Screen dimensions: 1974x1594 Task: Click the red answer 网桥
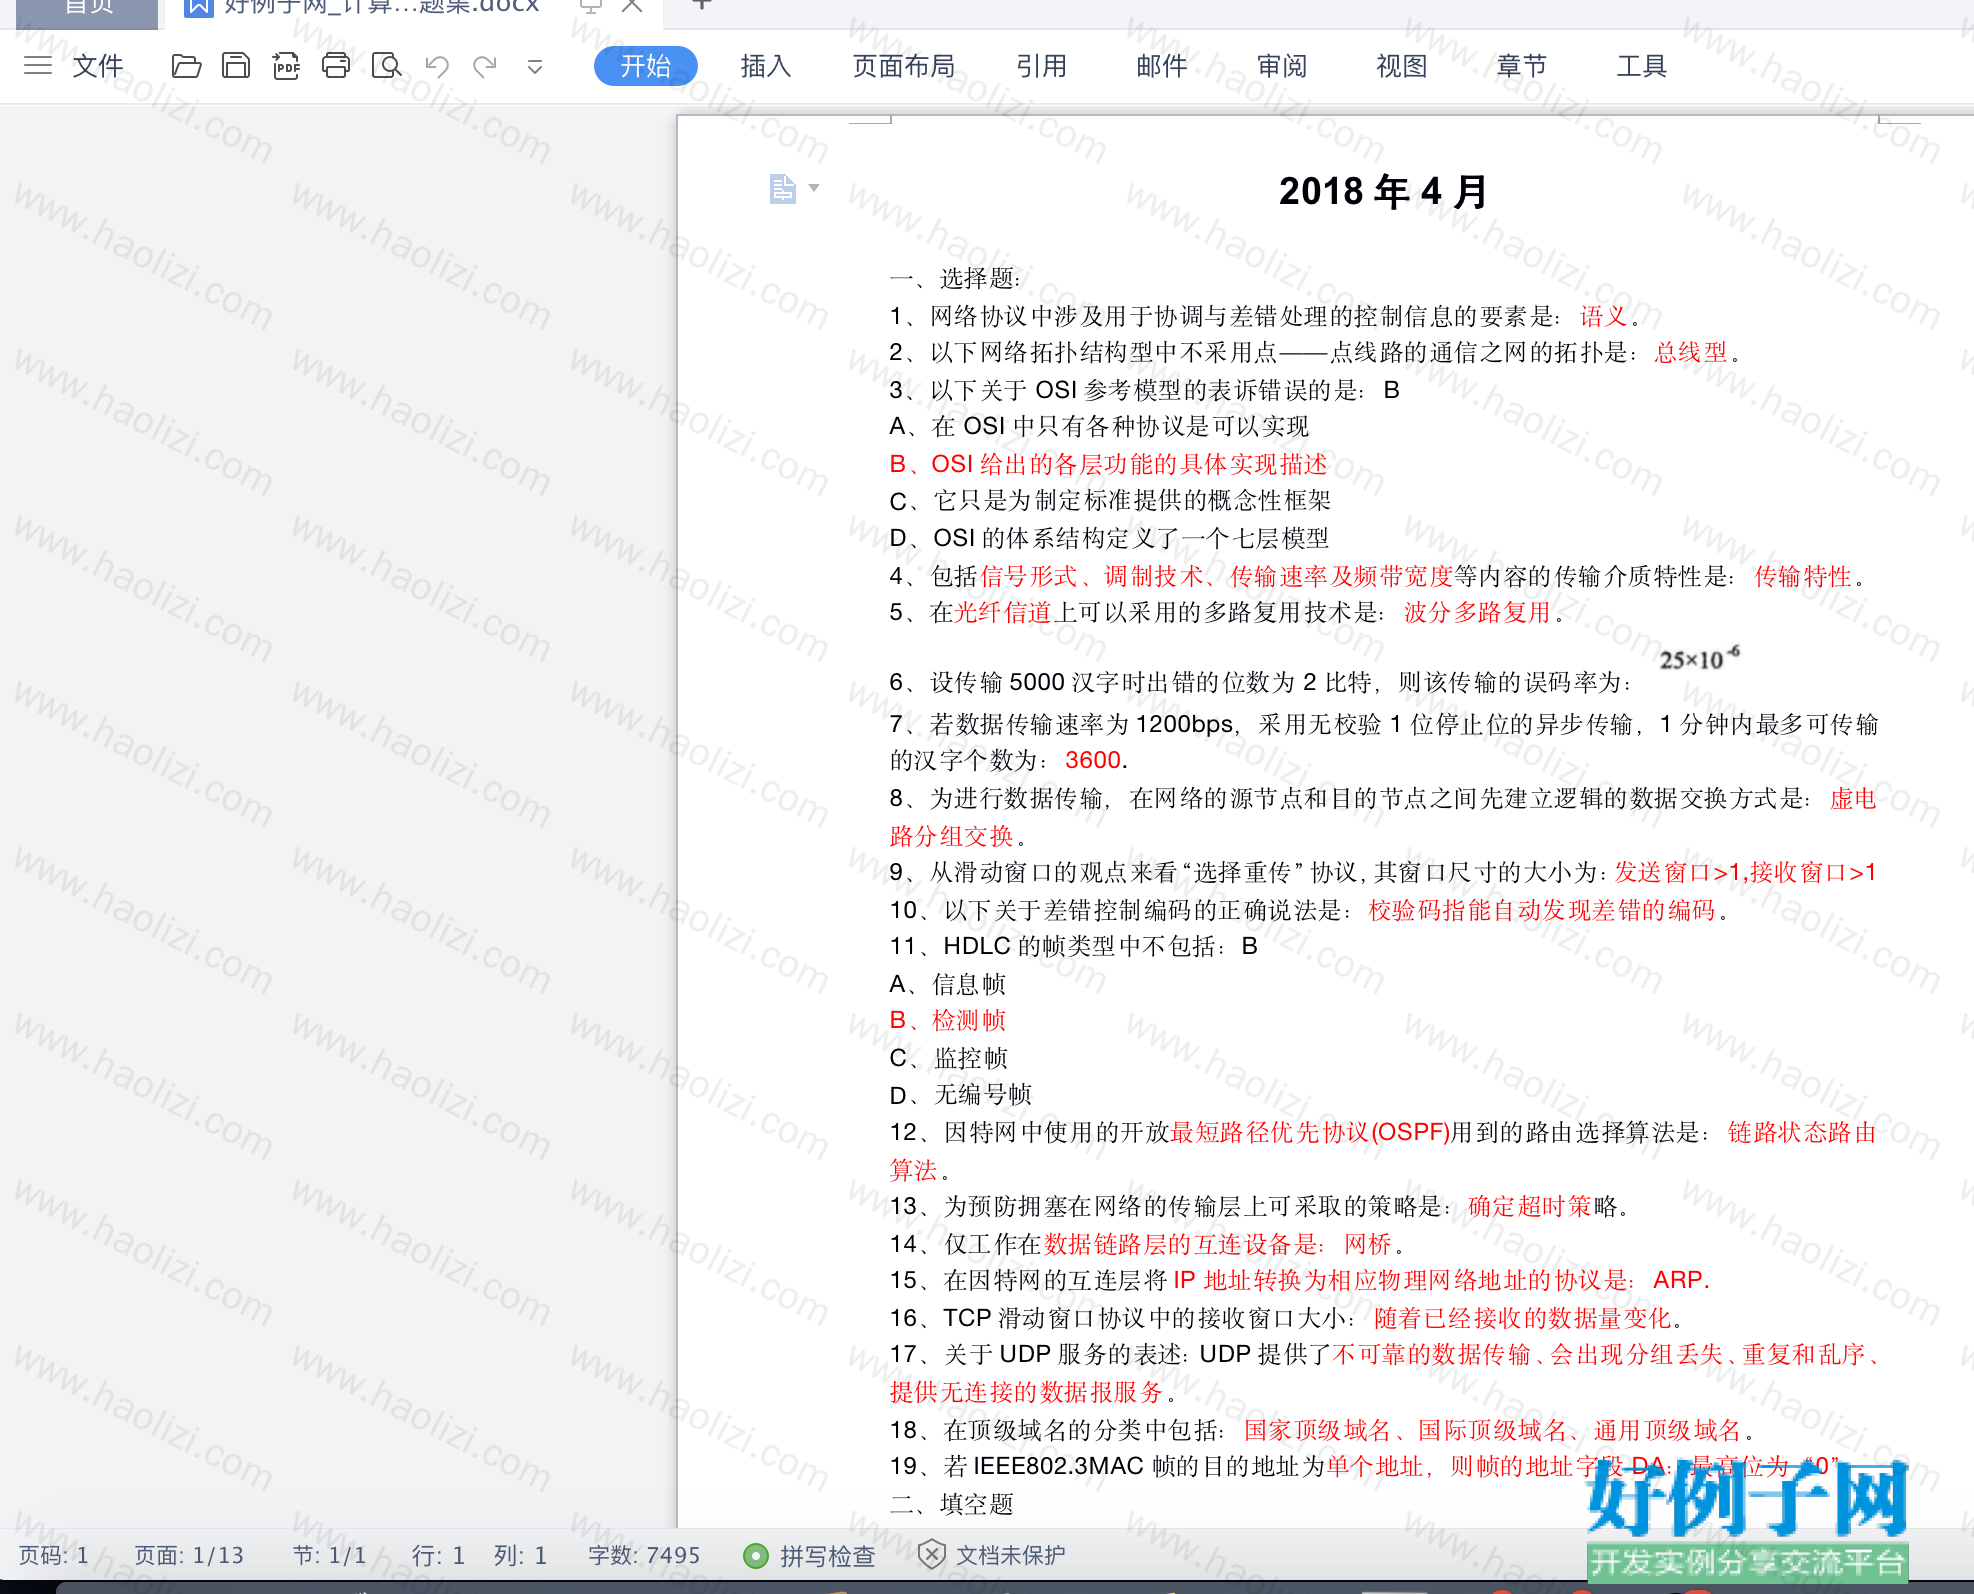tap(1368, 1244)
